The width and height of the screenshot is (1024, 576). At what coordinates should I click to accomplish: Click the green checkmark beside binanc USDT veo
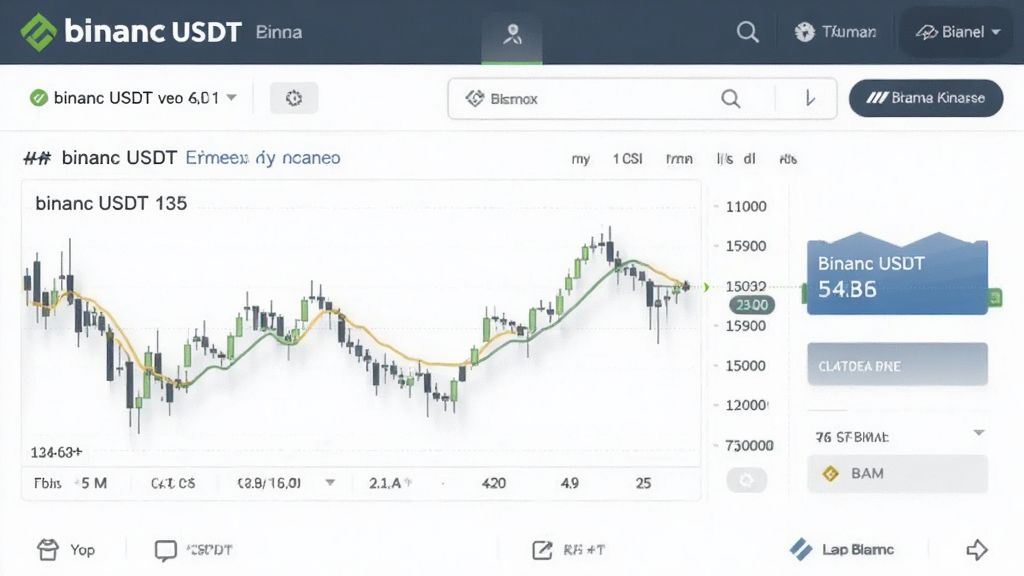pyautogui.click(x=39, y=98)
